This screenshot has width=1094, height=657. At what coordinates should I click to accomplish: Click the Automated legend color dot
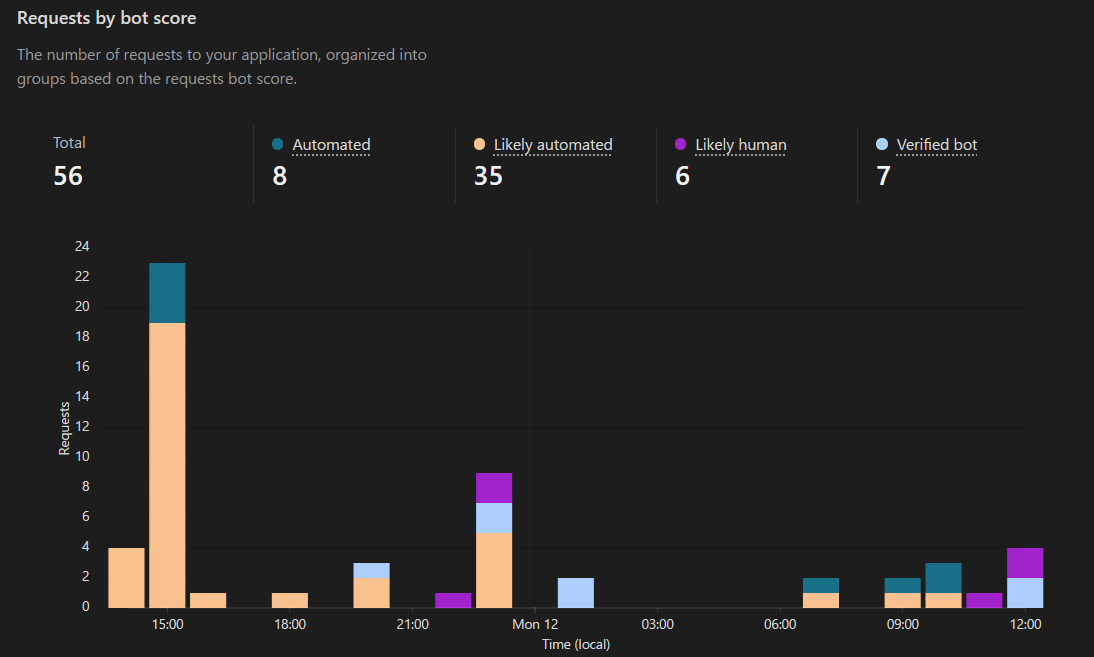(x=278, y=144)
